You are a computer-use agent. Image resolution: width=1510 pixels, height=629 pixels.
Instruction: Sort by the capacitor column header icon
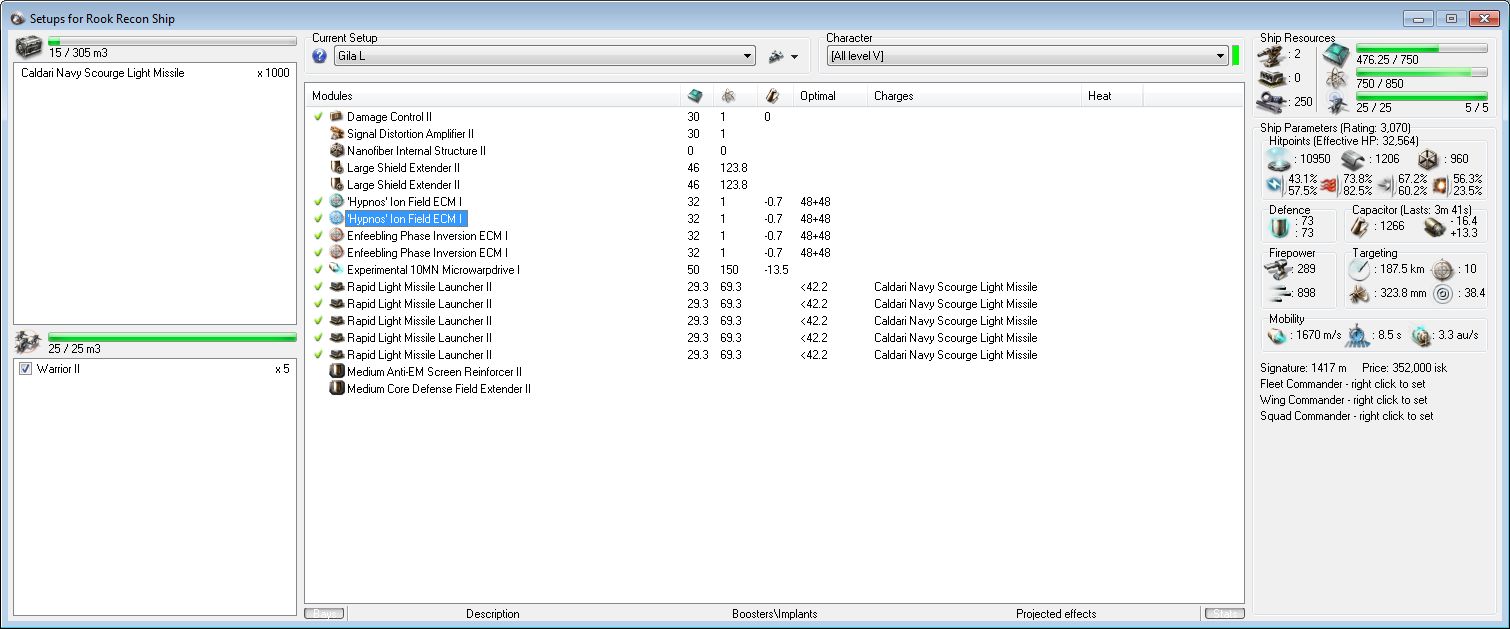click(771, 96)
